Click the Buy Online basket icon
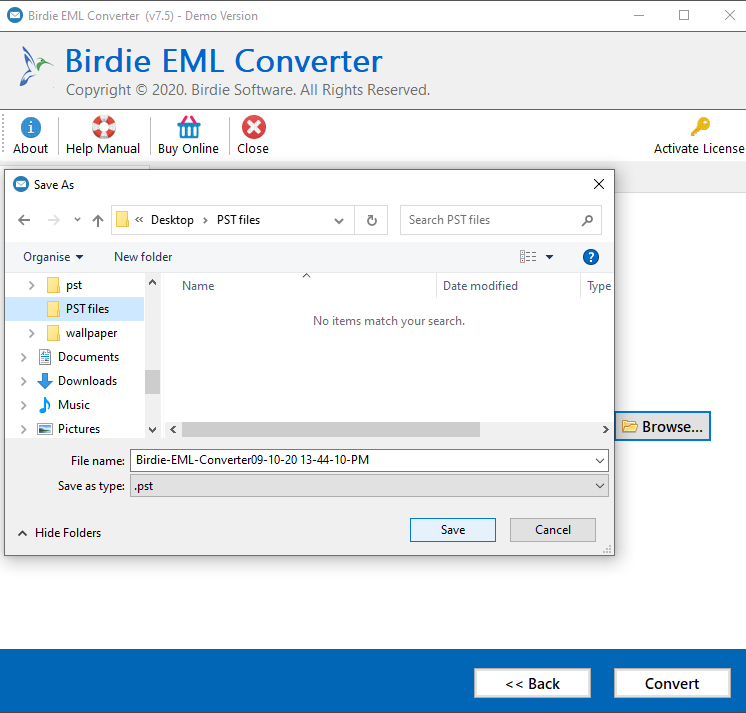 tap(189, 127)
